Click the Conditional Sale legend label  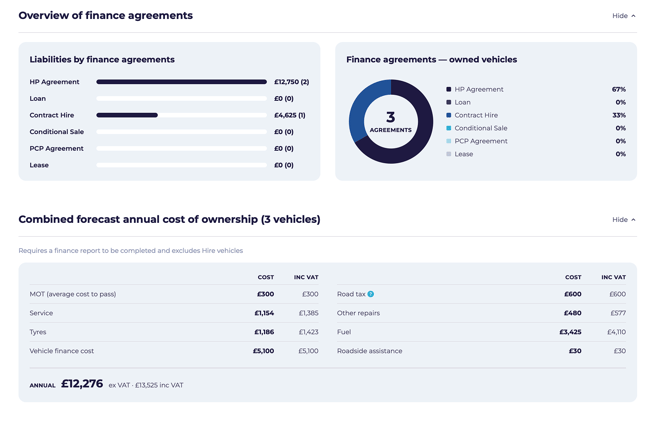[x=481, y=128]
